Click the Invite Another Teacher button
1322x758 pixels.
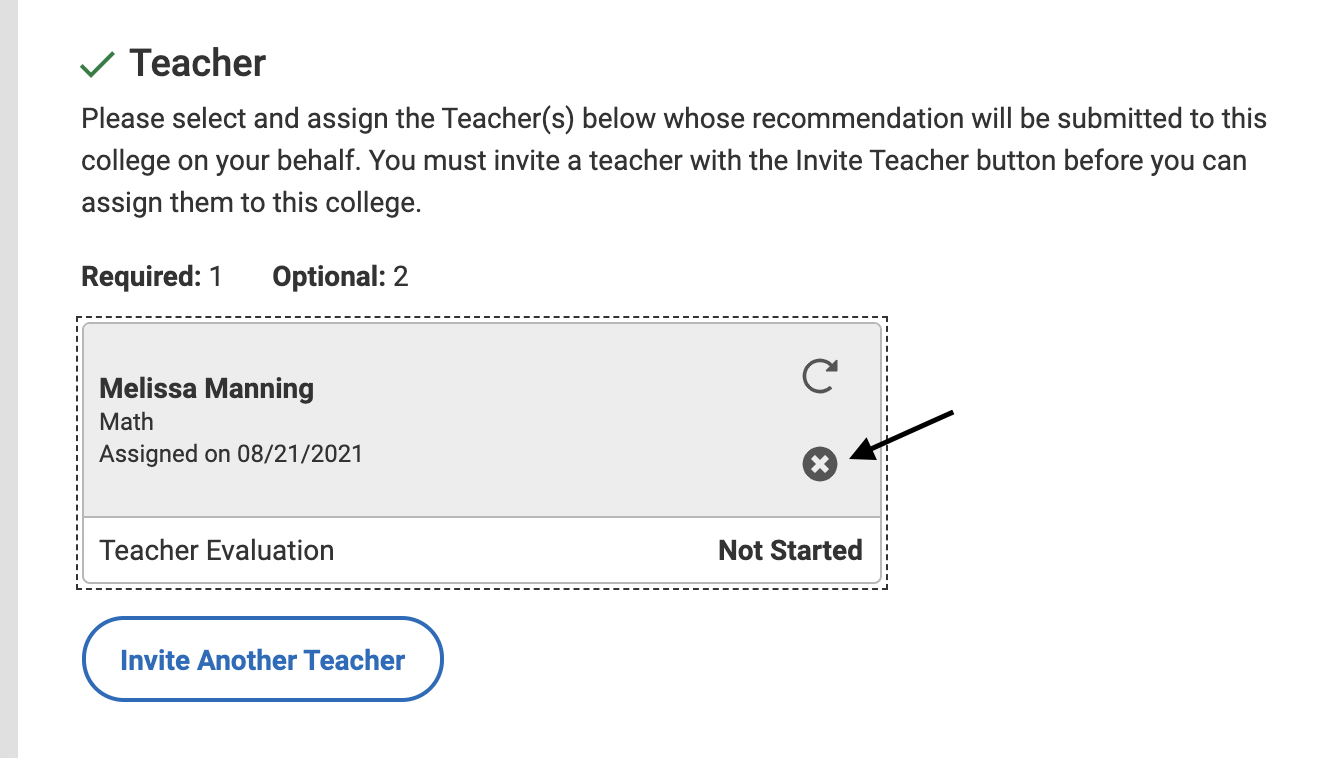pyautogui.click(x=262, y=659)
